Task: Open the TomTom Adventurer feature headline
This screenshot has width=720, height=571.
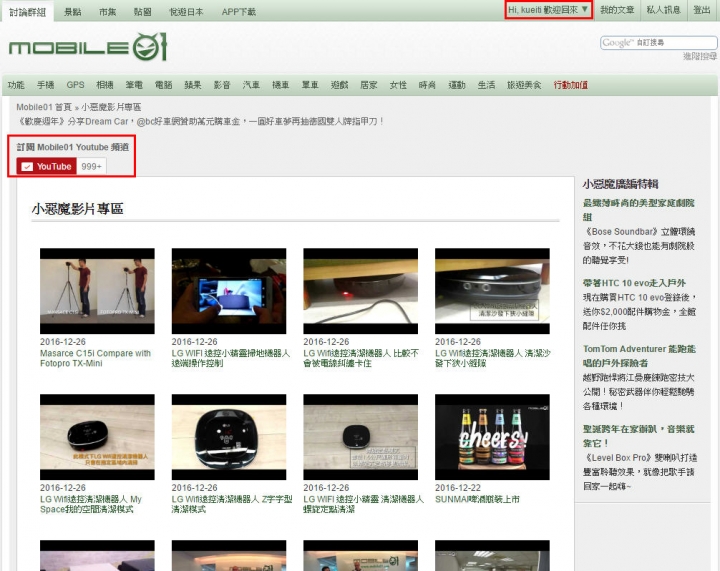Action: (x=639, y=356)
